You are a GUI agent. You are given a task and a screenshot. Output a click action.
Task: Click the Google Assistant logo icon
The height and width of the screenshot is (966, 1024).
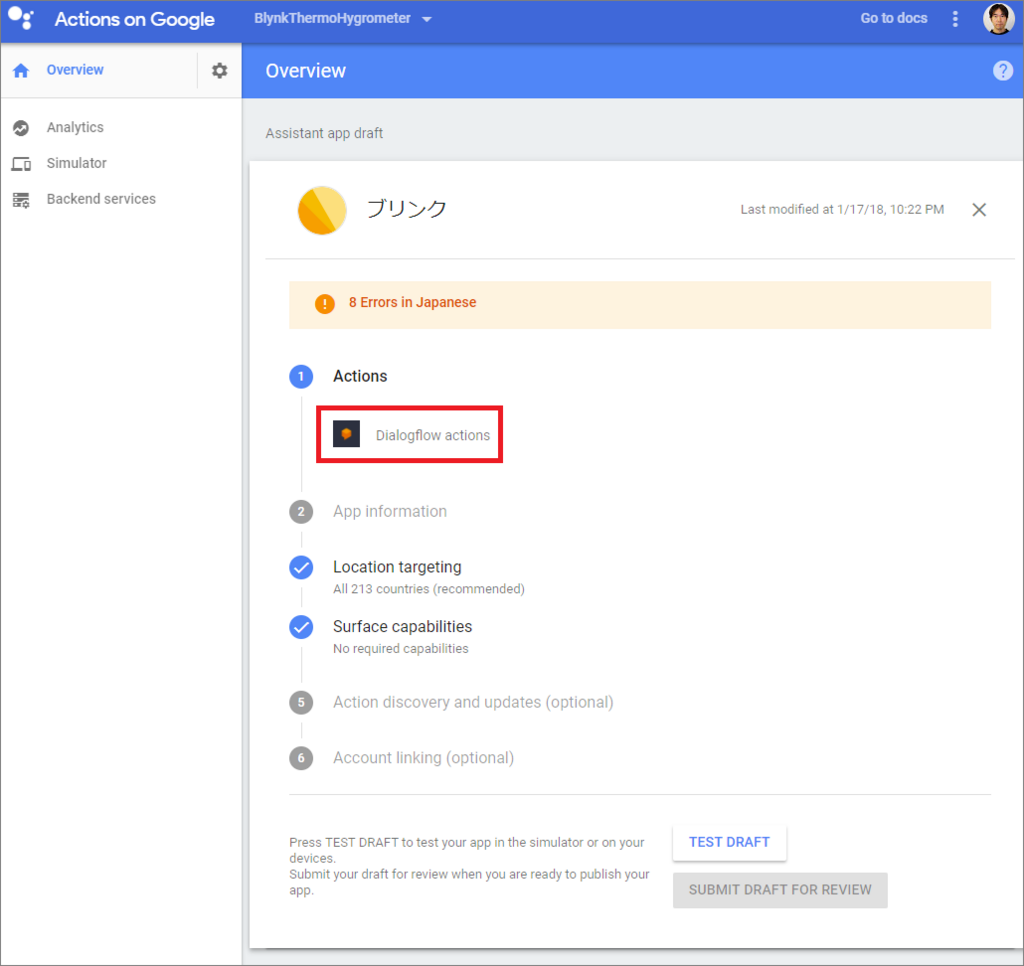pyautogui.click(x=20, y=18)
